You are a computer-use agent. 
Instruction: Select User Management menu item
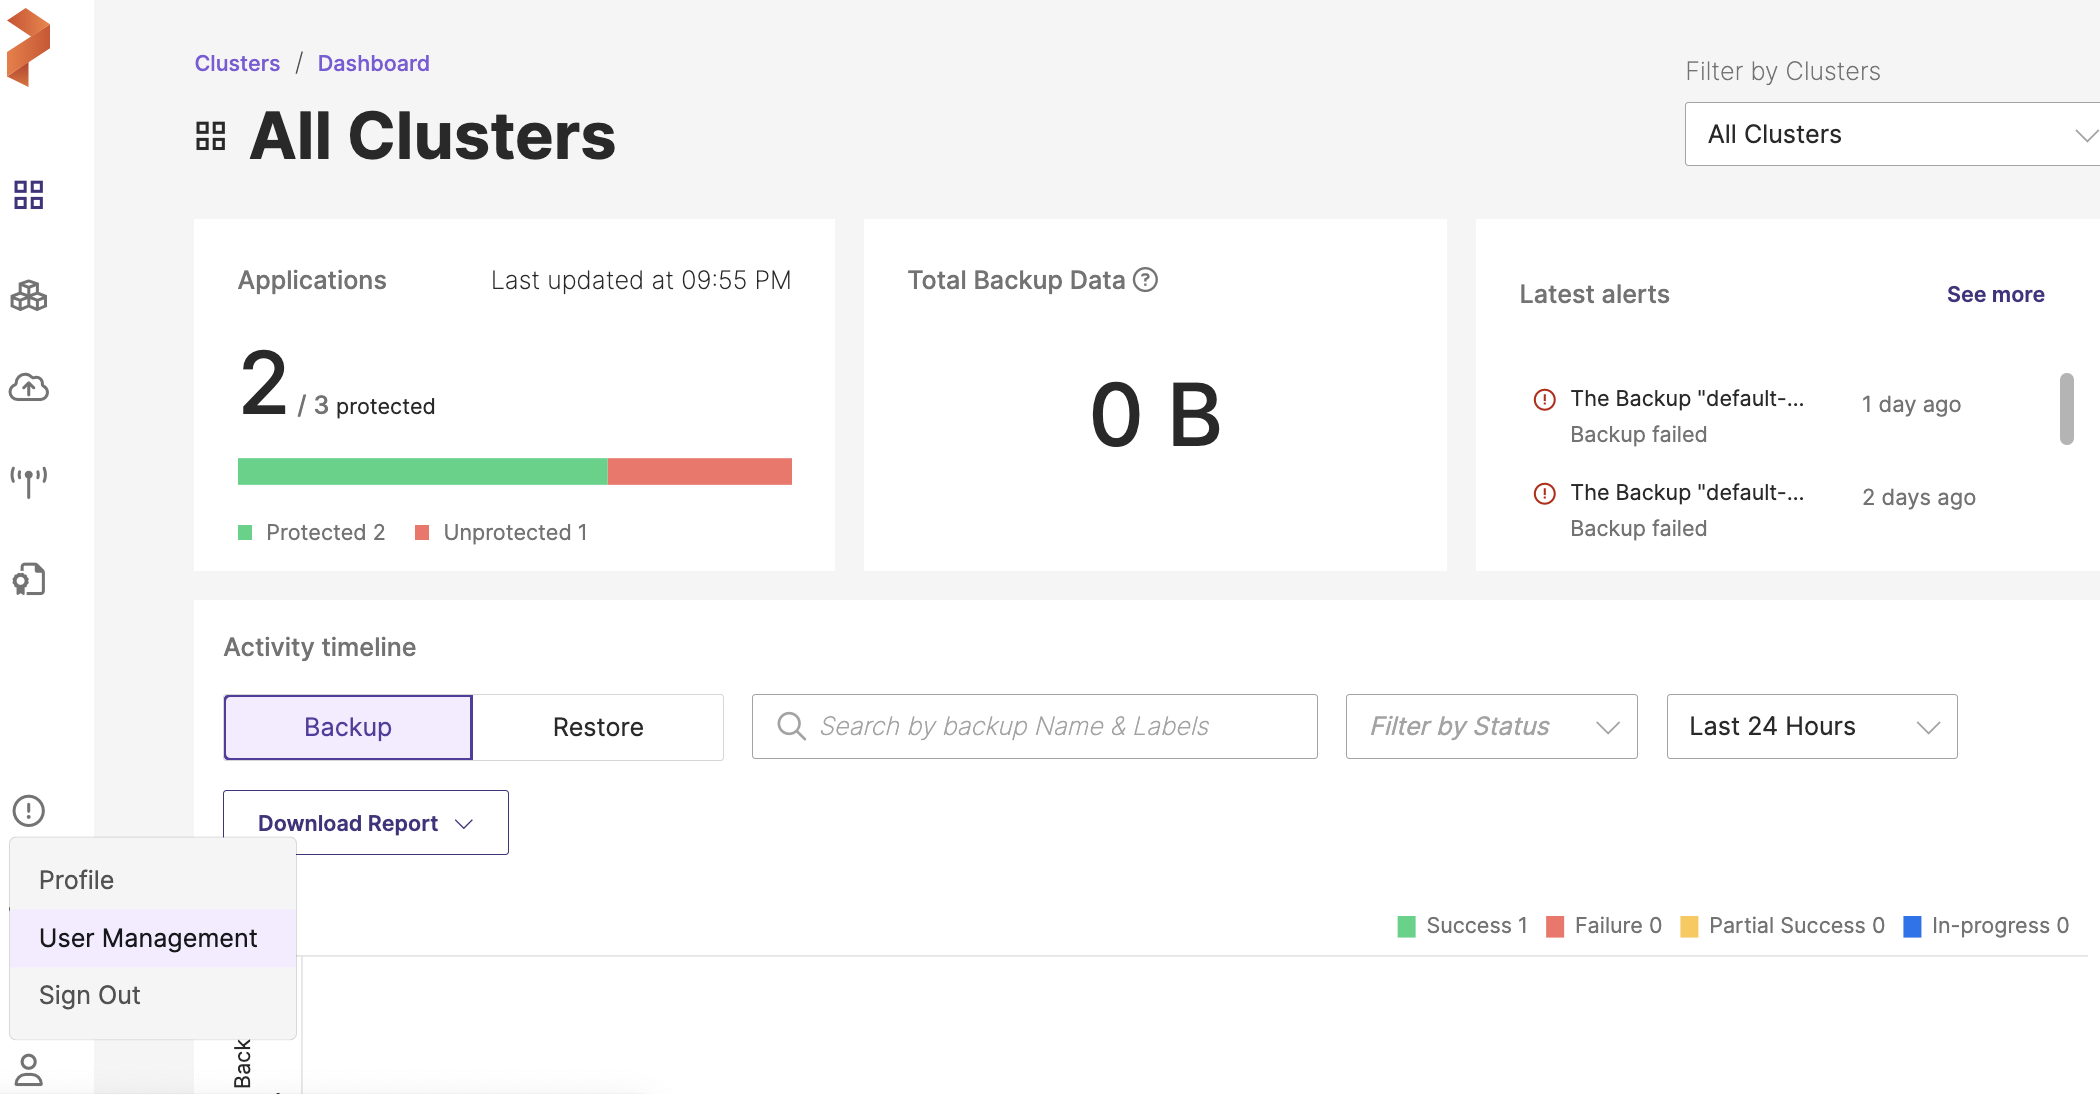tap(148, 938)
